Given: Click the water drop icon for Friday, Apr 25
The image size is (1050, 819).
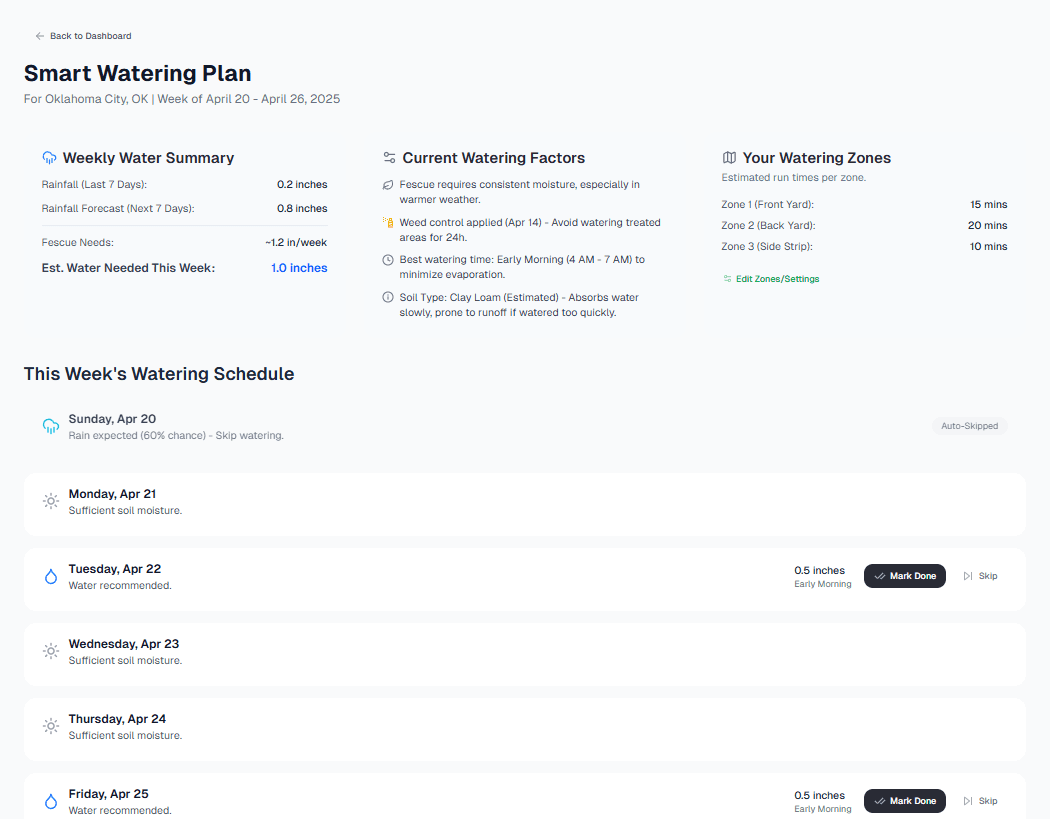Looking at the screenshot, I should point(51,802).
